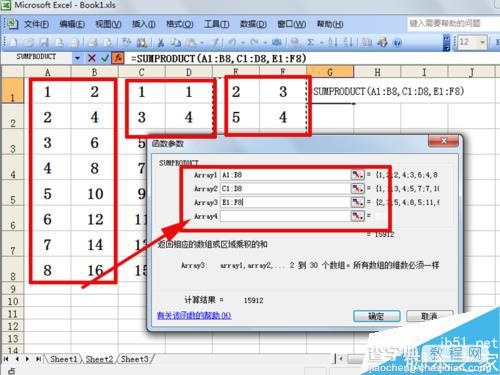Select row 10 header
This screenshot has width=500, height=375.
12,301
